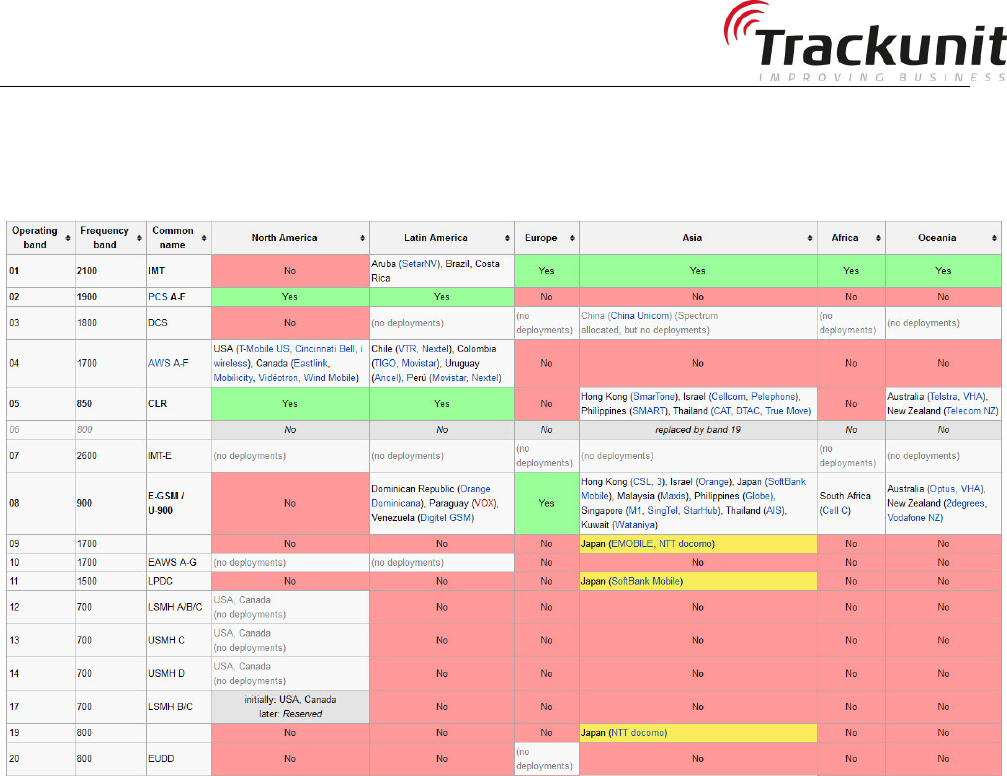
Task: Open the SetarNV link under Aruba
Action: coord(419,263)
